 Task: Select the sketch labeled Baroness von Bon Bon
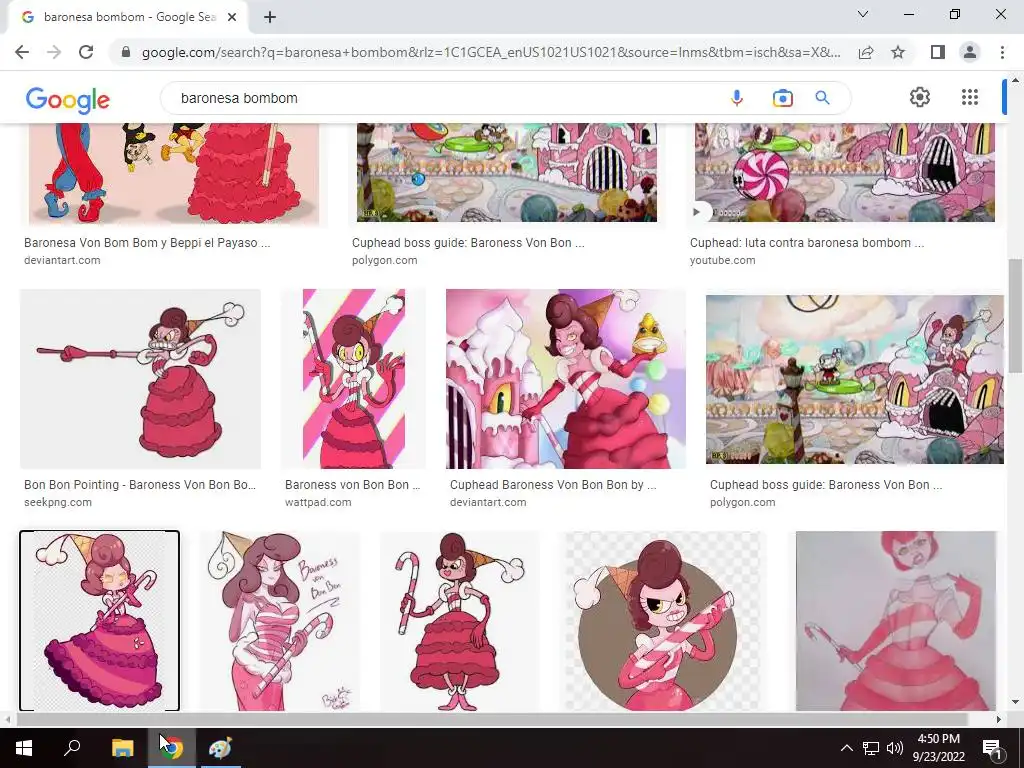pyautogui.click(x=280, y=620)
